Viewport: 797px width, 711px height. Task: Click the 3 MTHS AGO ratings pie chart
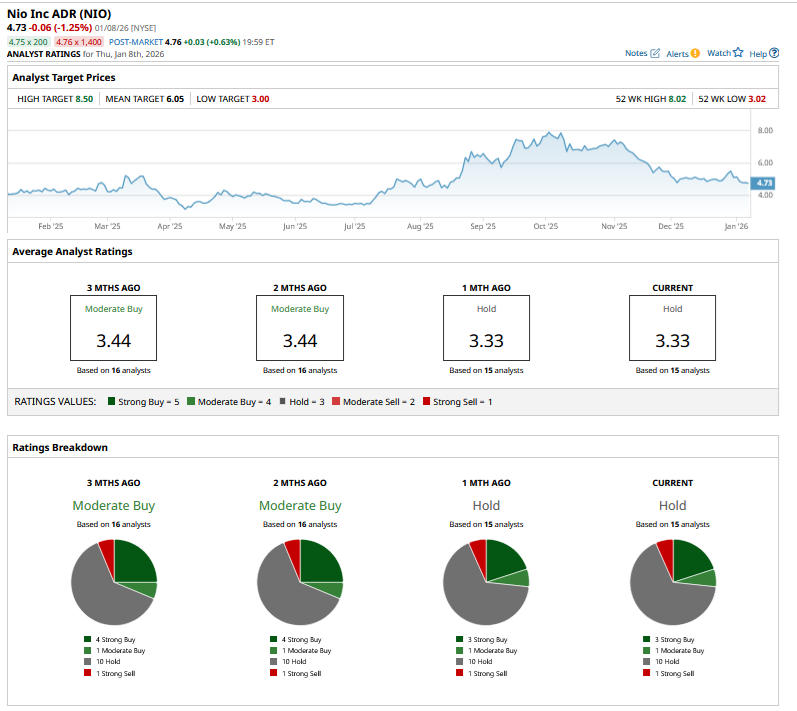coord(114,582)
